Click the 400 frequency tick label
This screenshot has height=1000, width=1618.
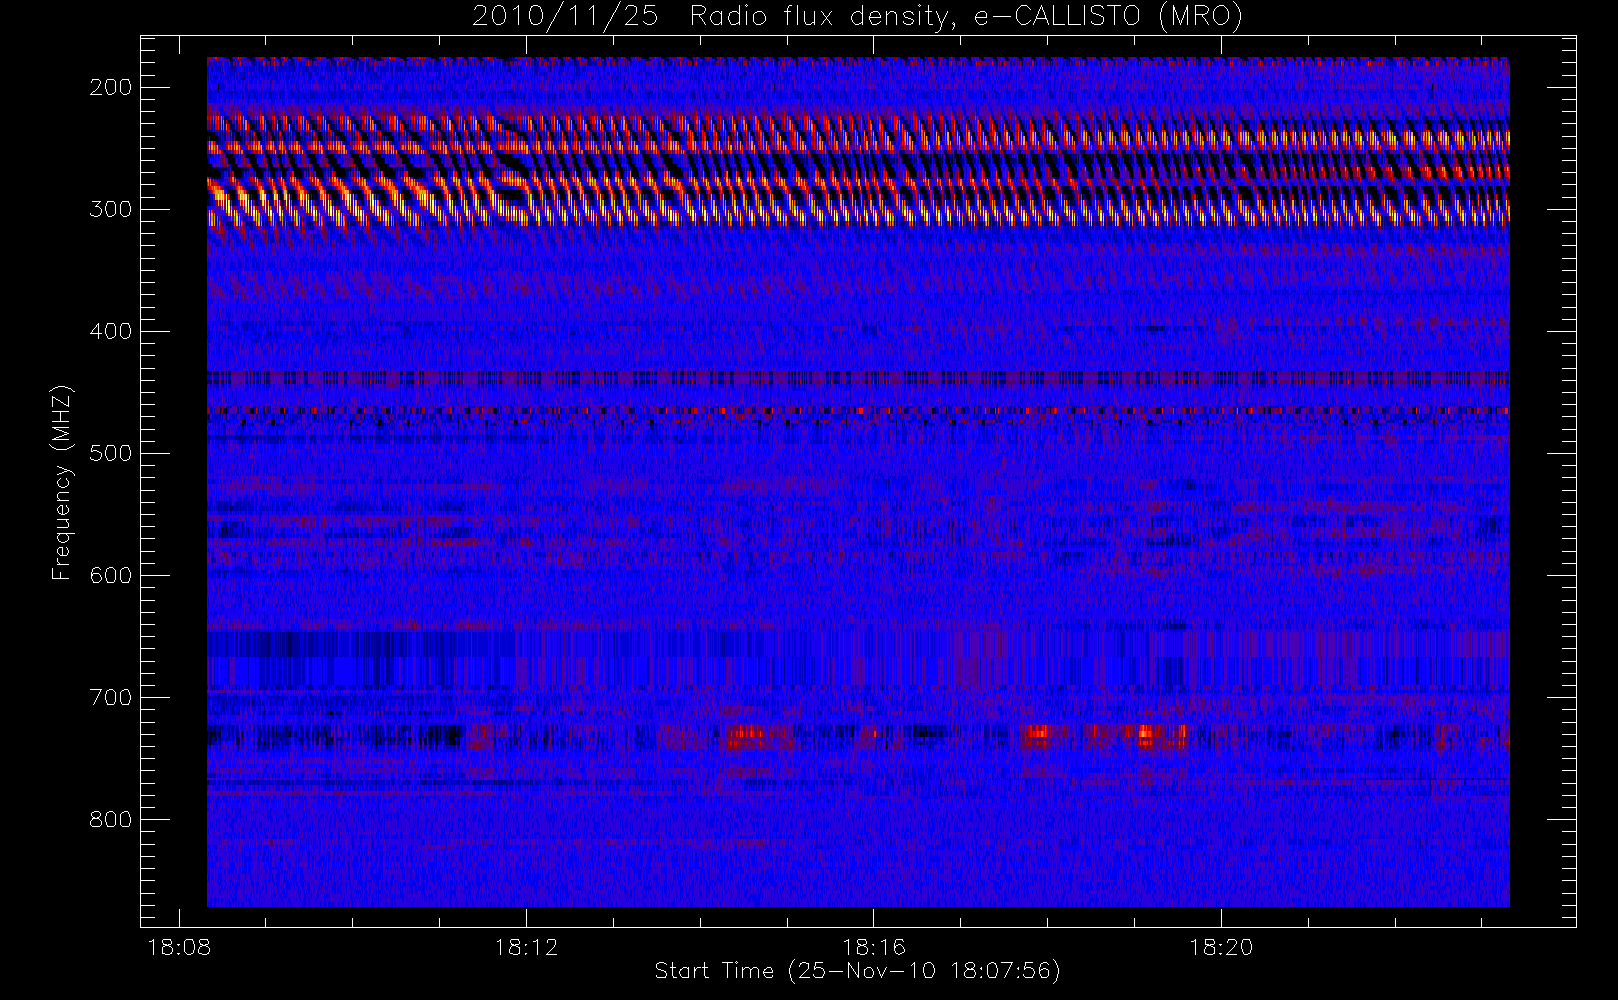[x=111, y=331]
